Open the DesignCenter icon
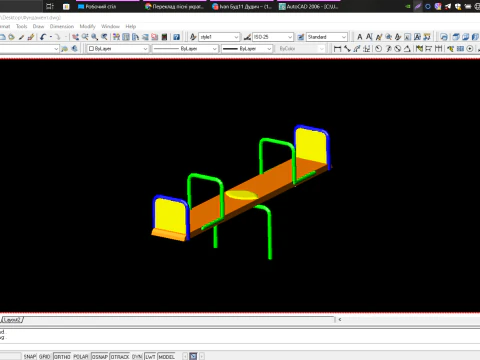The image size is (480, 360). click(x=126, y=37)
